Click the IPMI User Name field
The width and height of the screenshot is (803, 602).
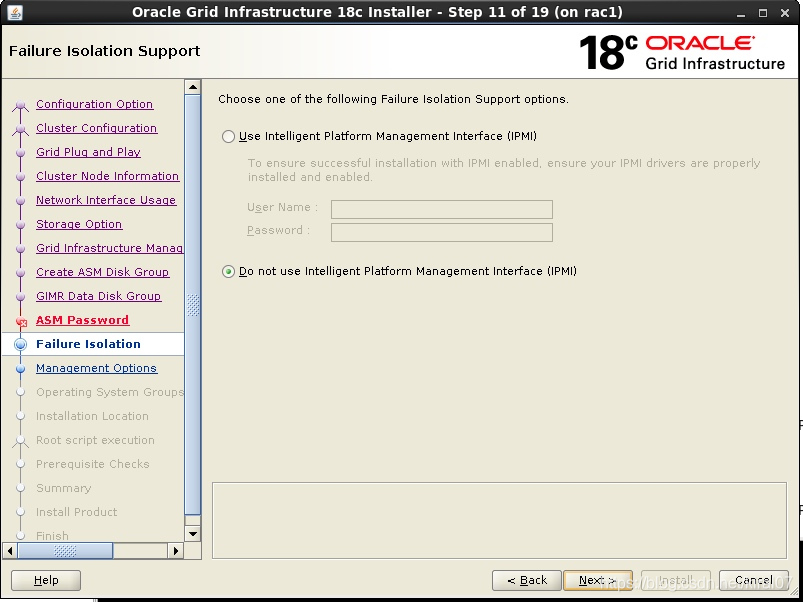441,209
